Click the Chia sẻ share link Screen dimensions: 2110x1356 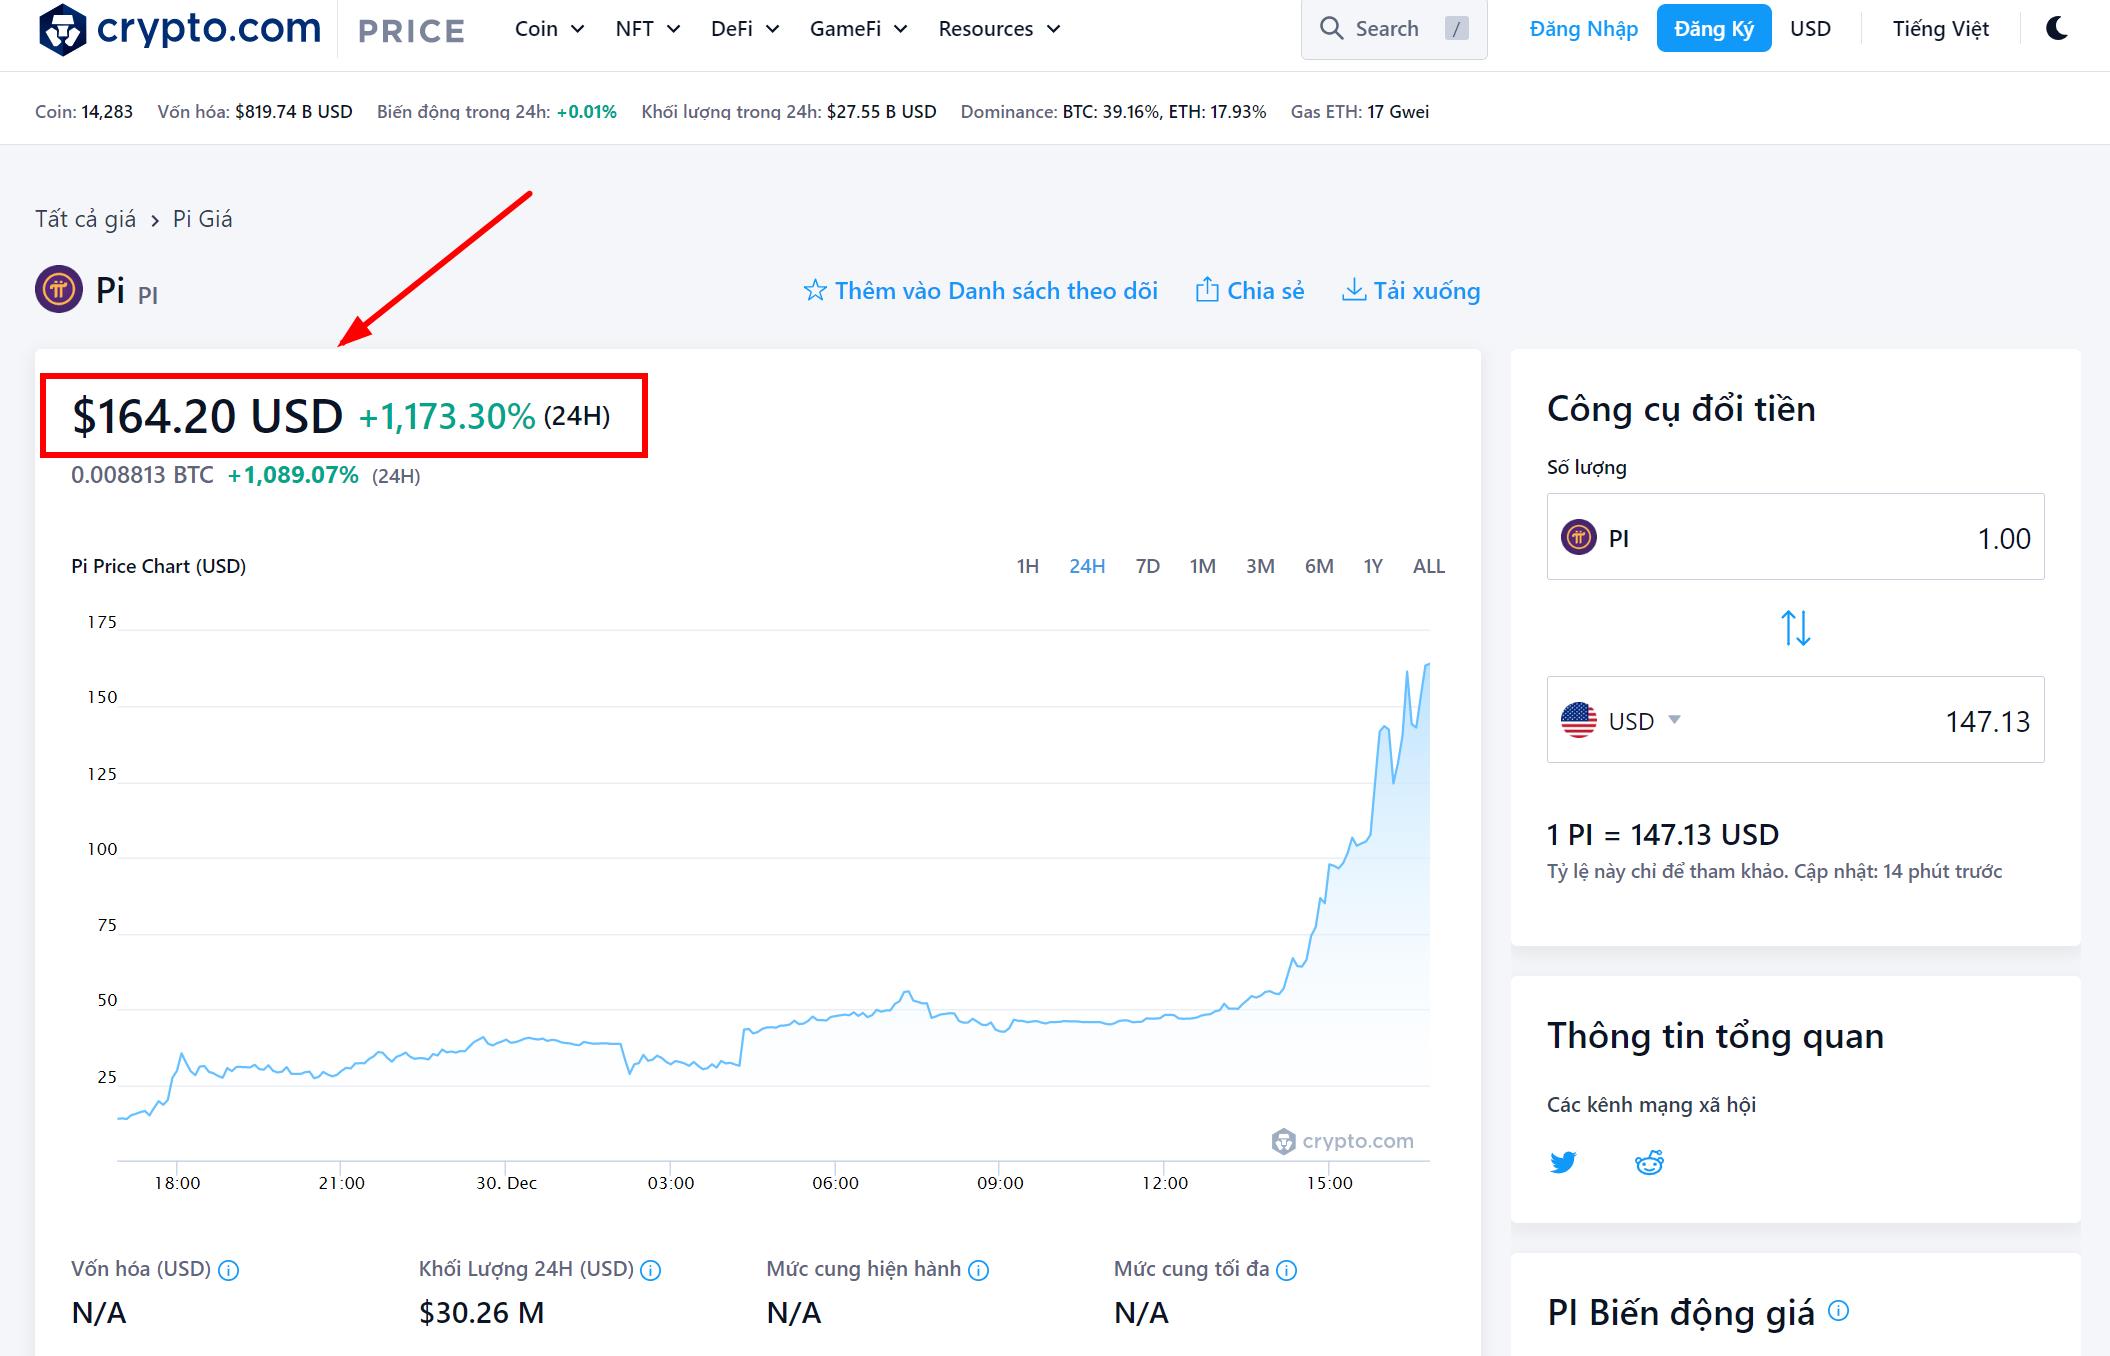tap(1250, 291)
